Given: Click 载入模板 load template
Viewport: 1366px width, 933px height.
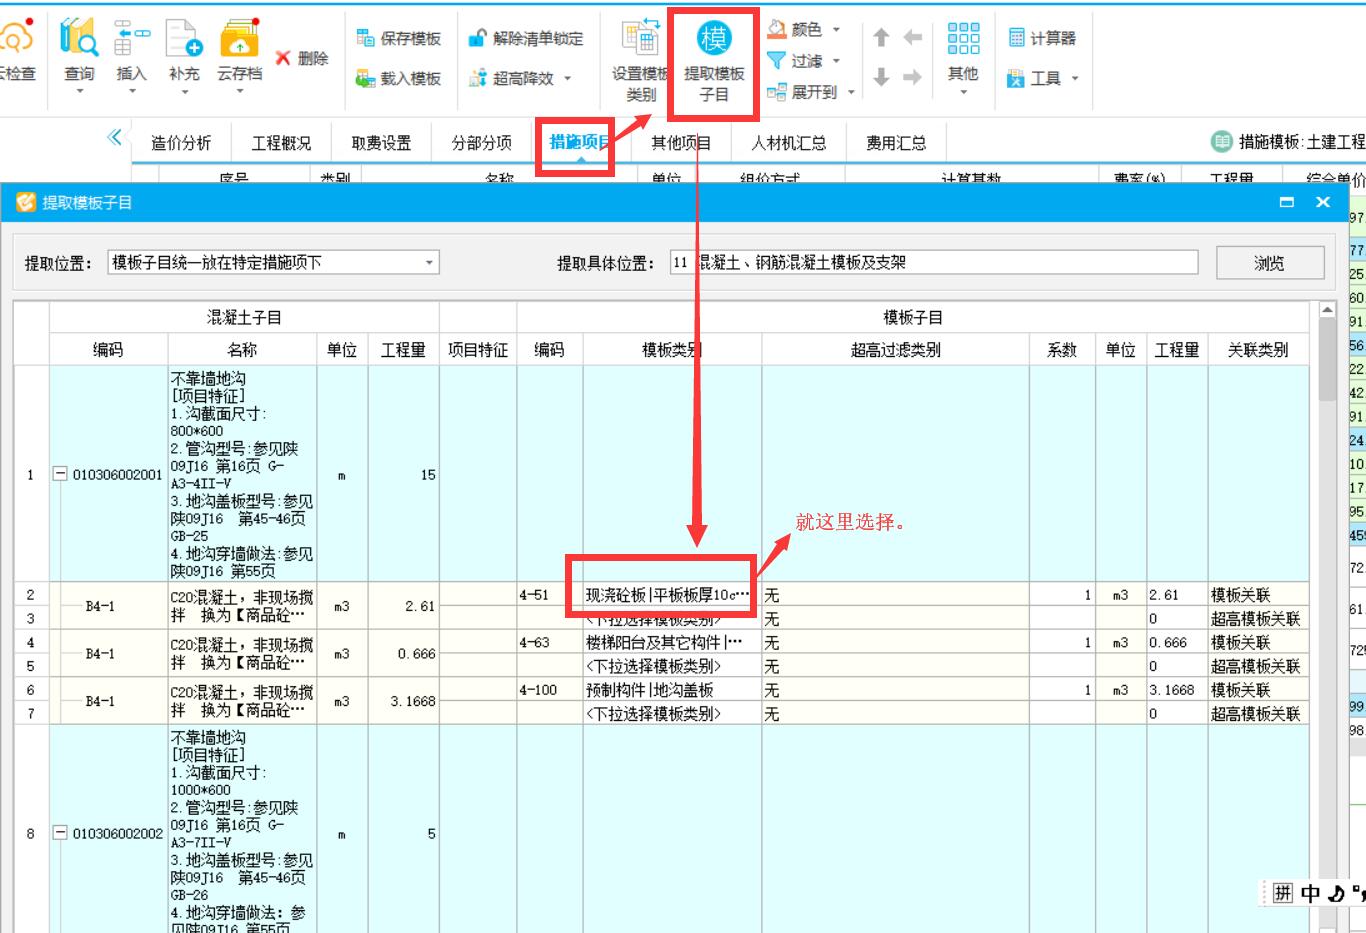Looking at the screenshot, I should tap(398, 78).
